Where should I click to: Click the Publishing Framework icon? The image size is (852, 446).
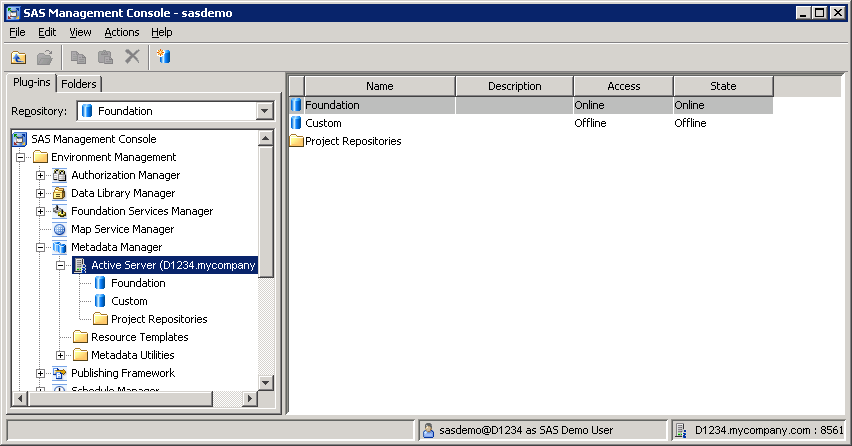coord(60,373)
